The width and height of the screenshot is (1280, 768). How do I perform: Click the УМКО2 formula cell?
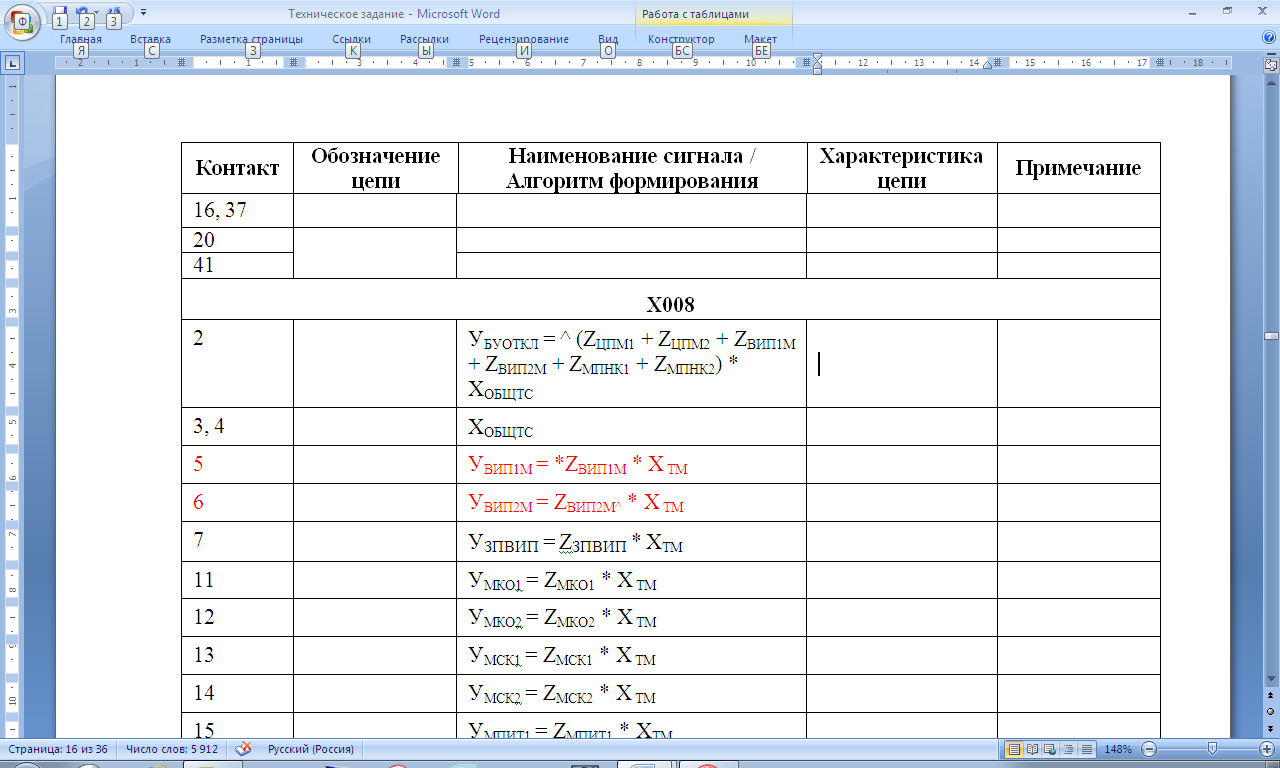coord(632,618)
